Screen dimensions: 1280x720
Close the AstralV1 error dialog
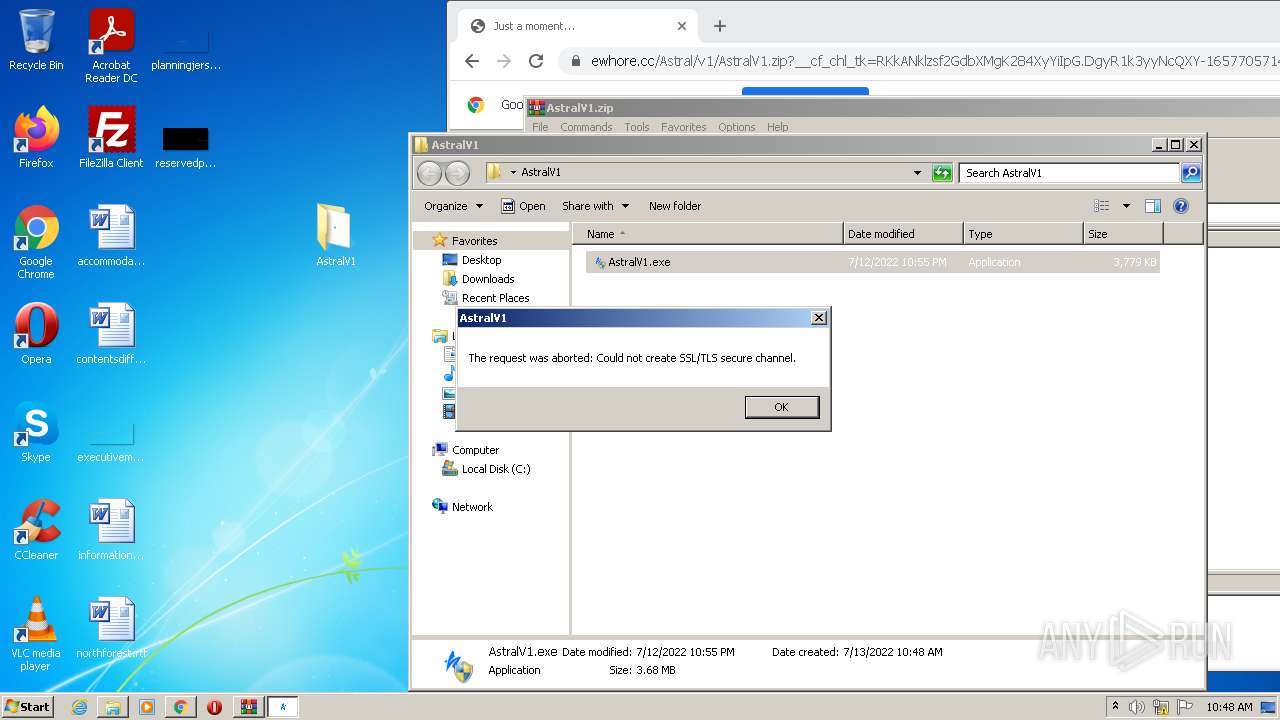(818, 318)
